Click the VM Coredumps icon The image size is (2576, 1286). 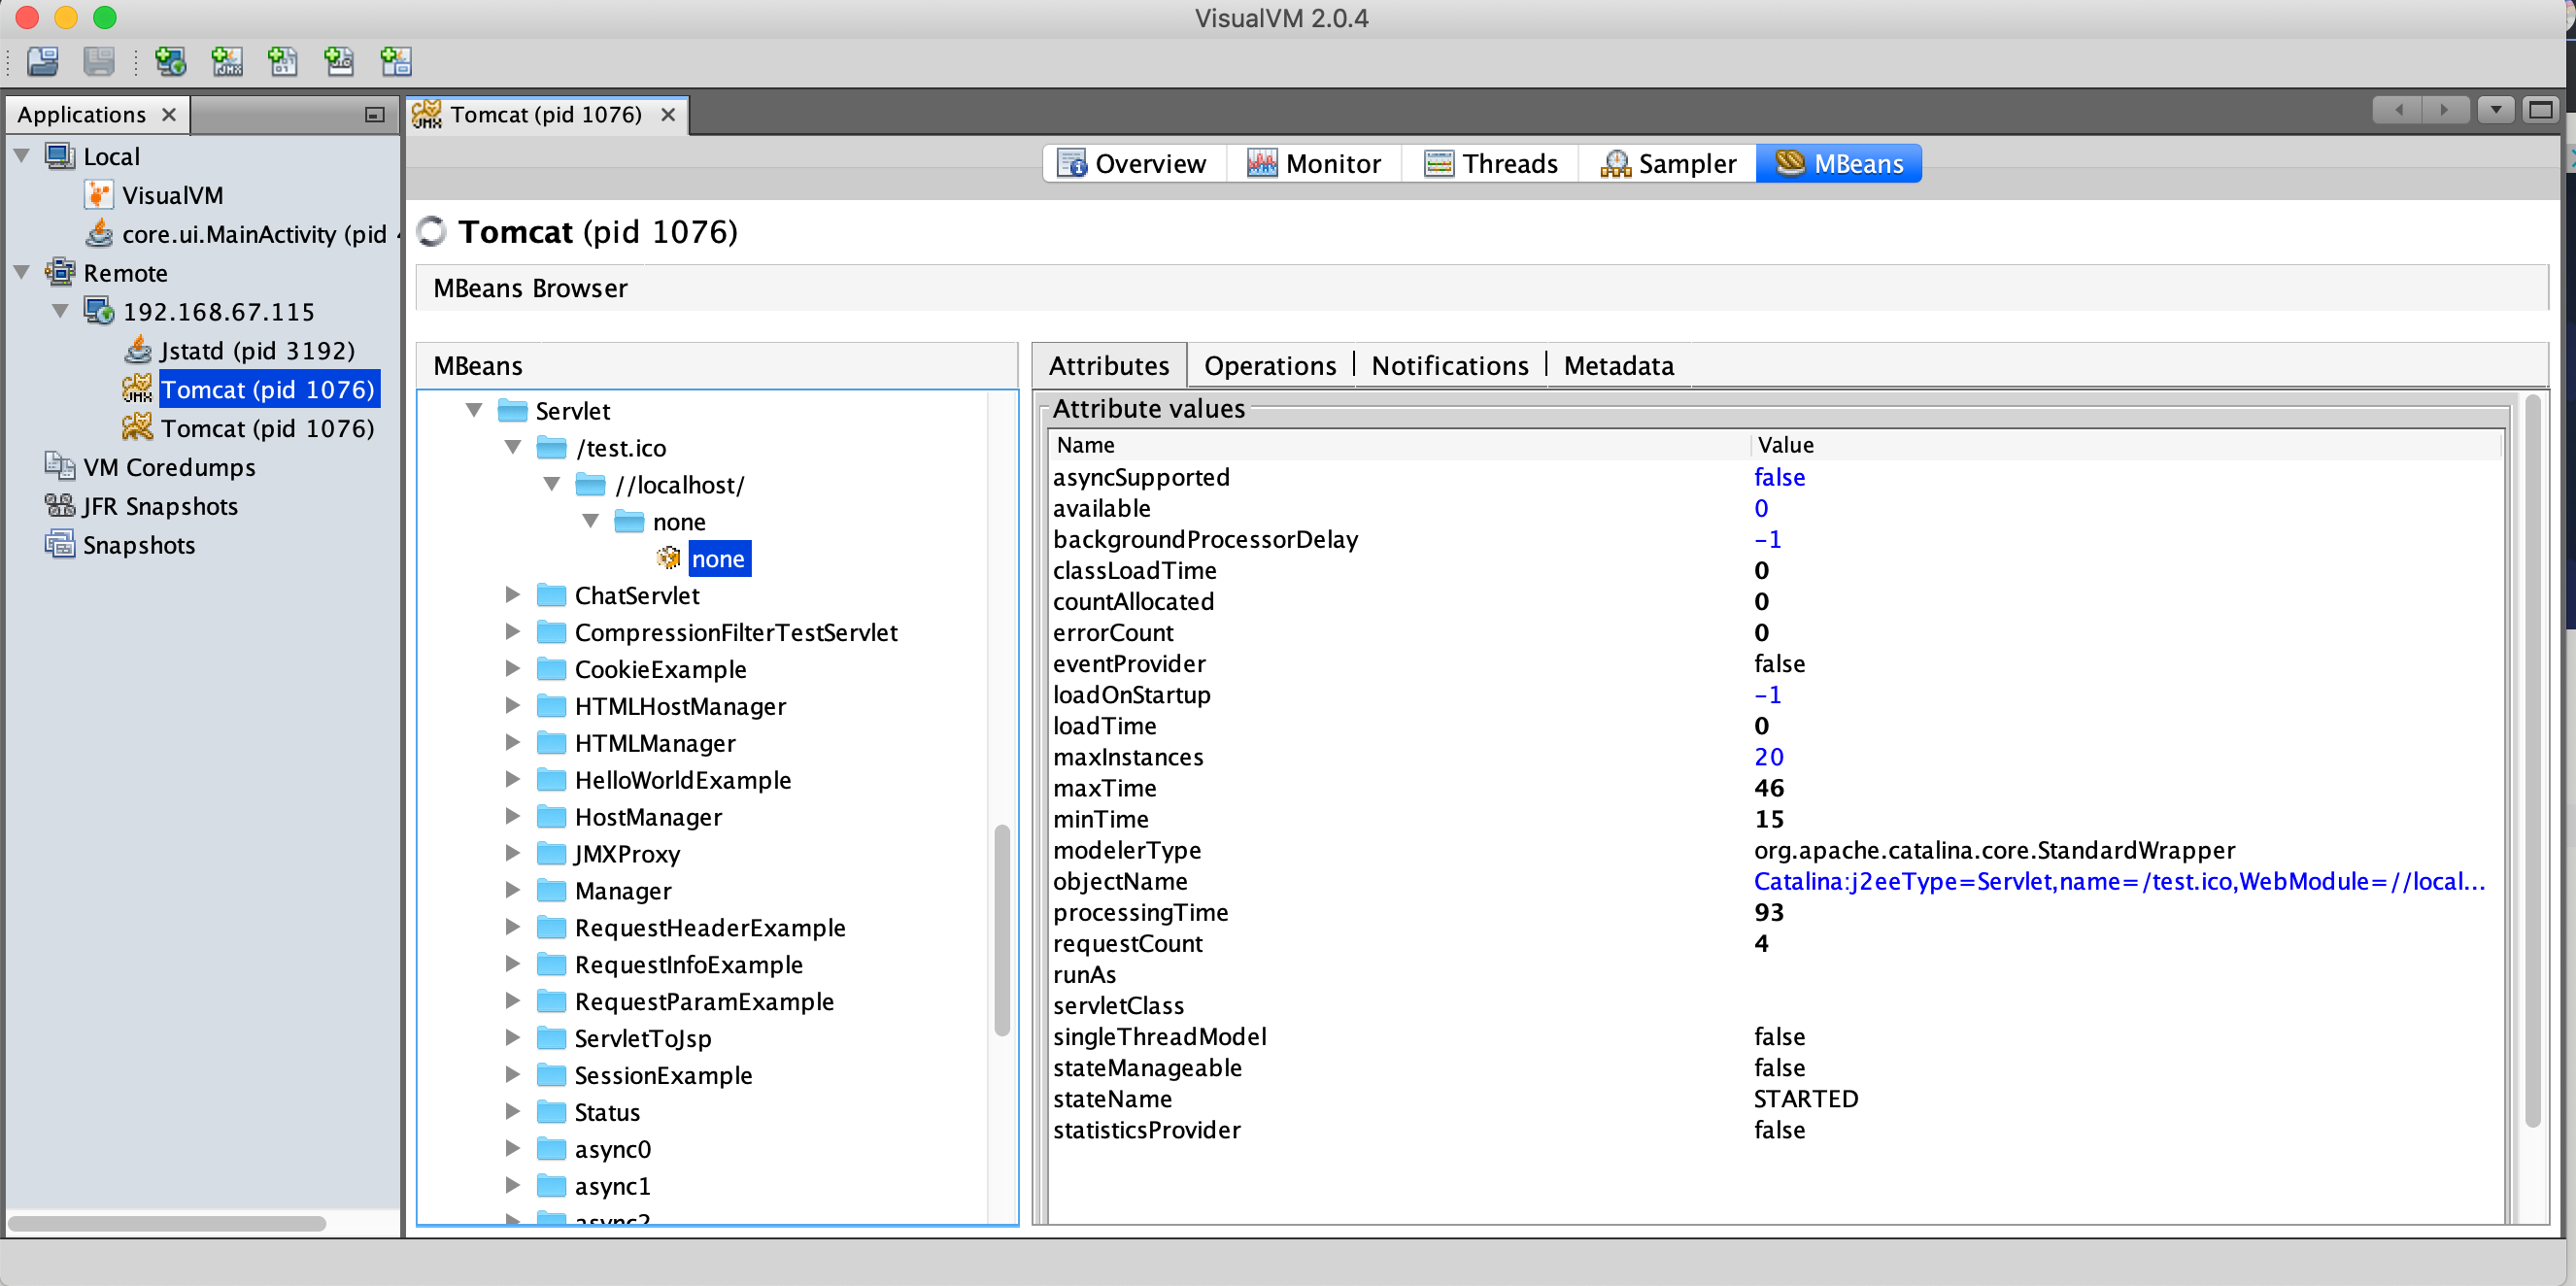pyautogui.click(x=60, y=466)
